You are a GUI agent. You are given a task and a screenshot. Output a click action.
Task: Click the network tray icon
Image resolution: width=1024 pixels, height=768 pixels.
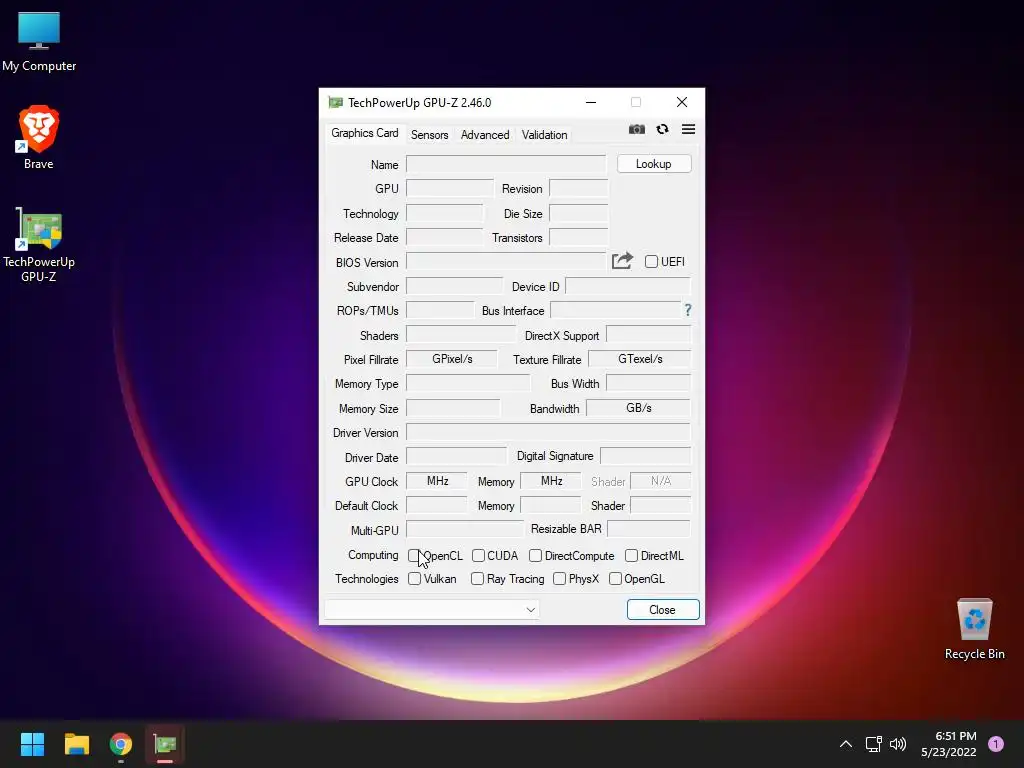pos(874,744)
